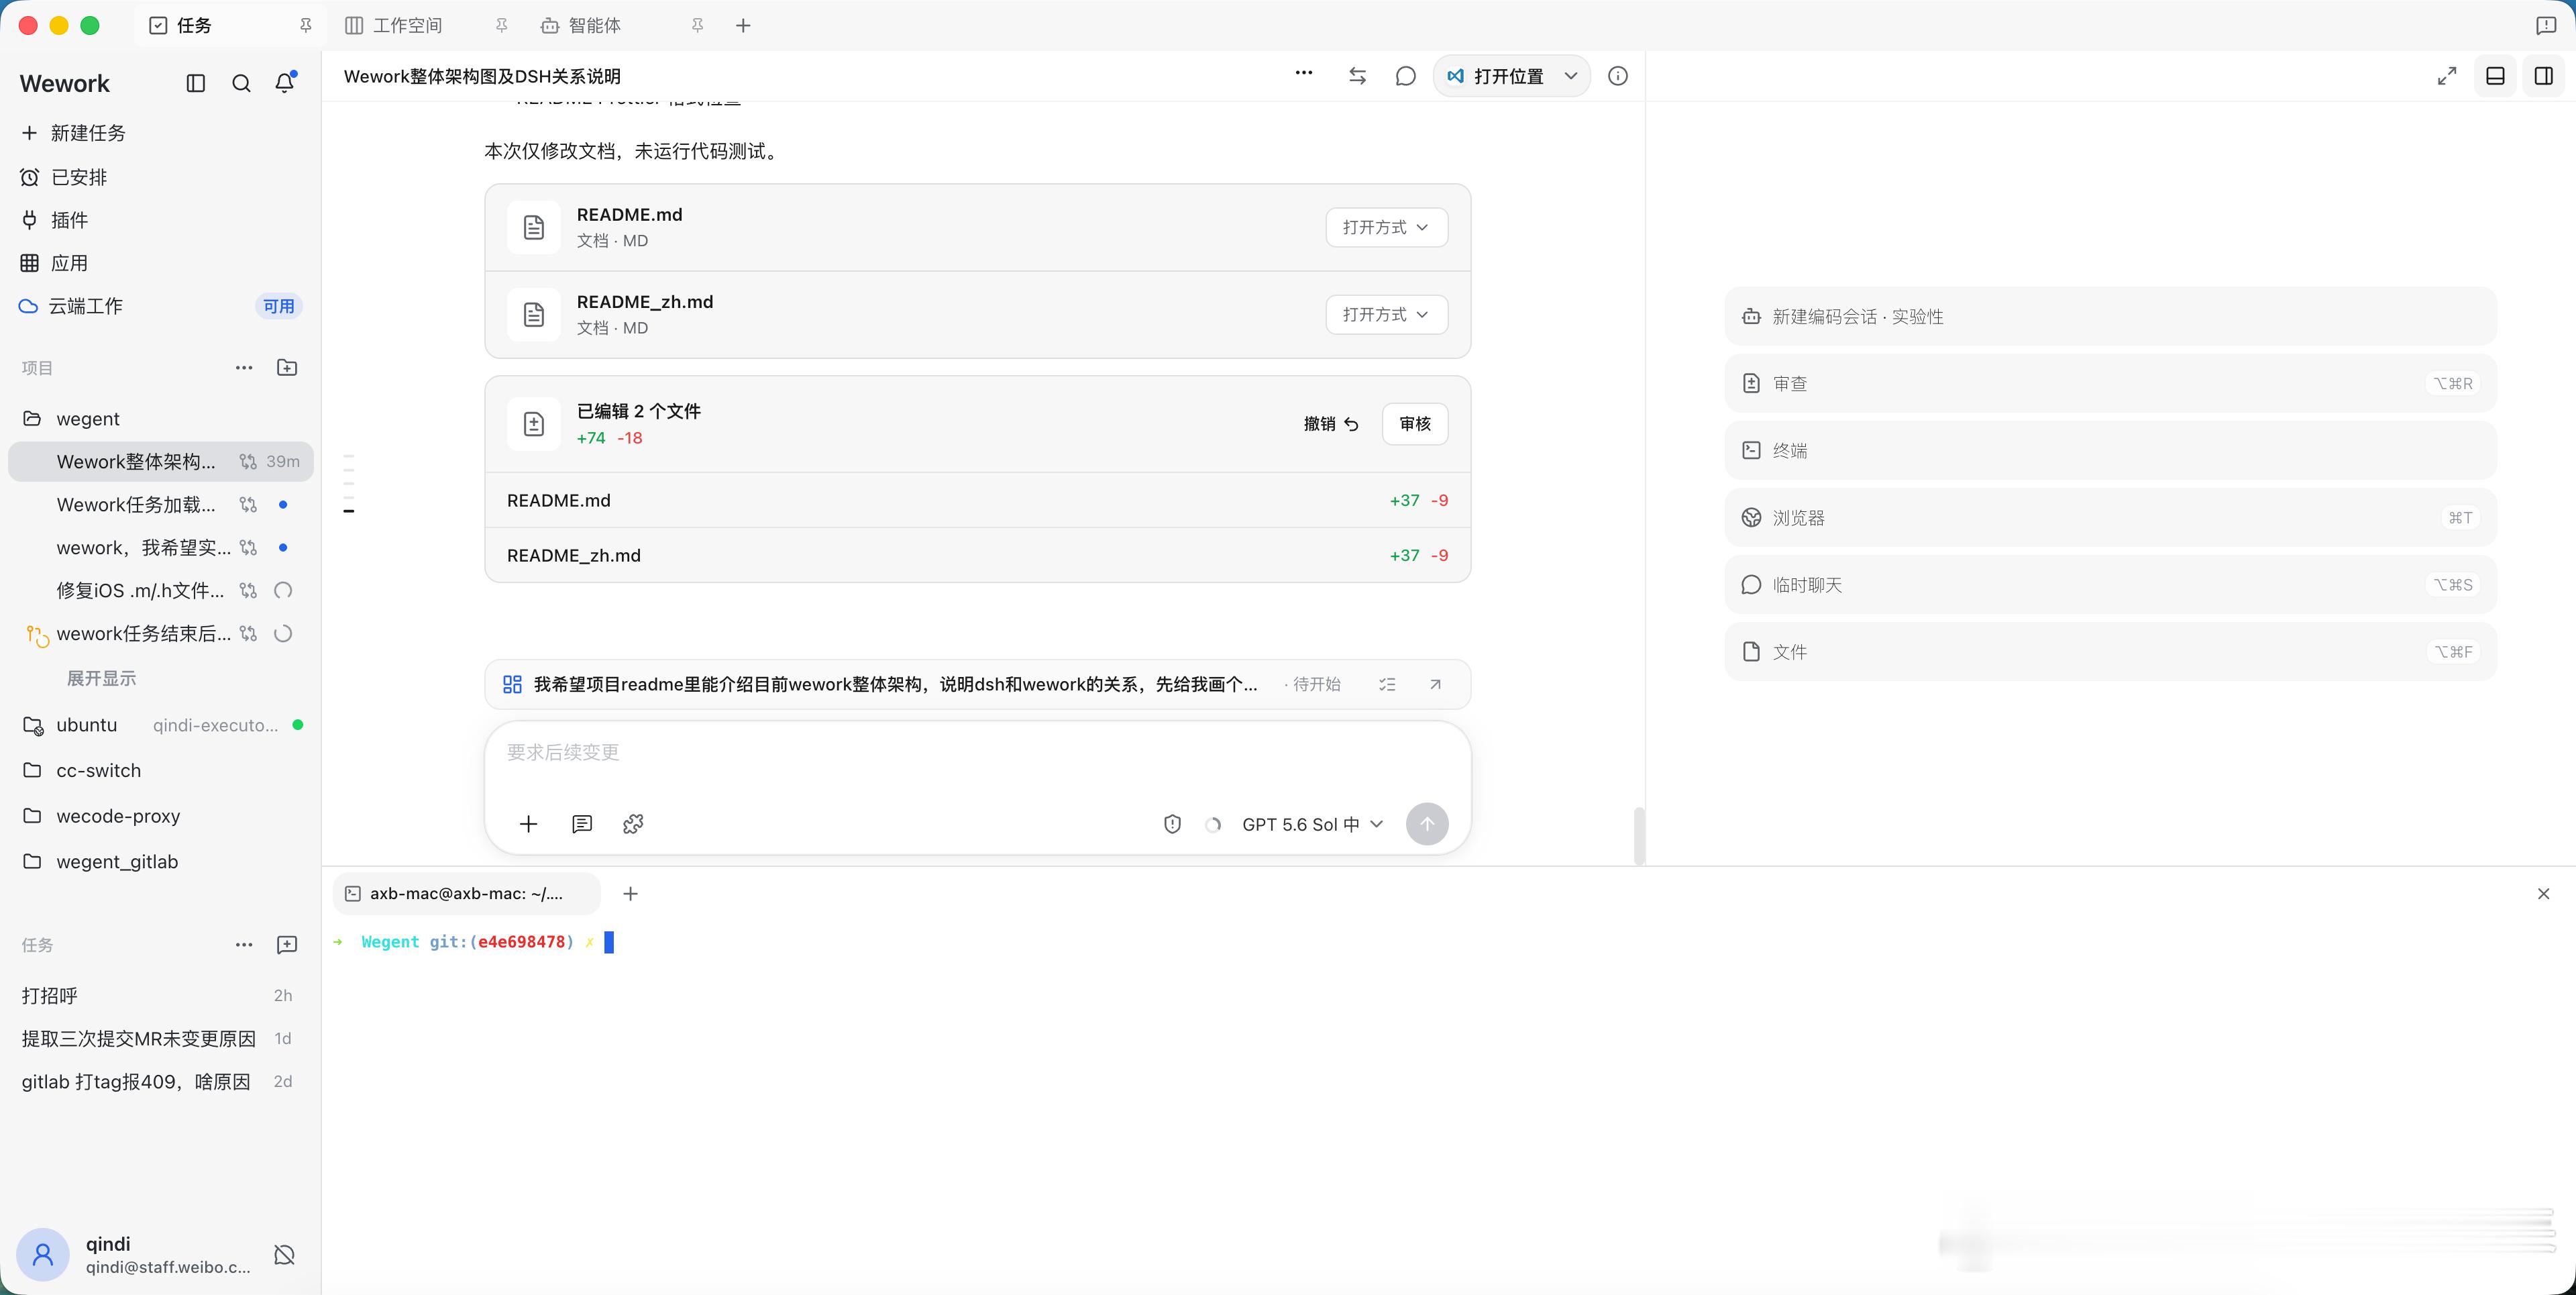
Task: Click the swap arrows icon in header
Action: point(1357,76)
